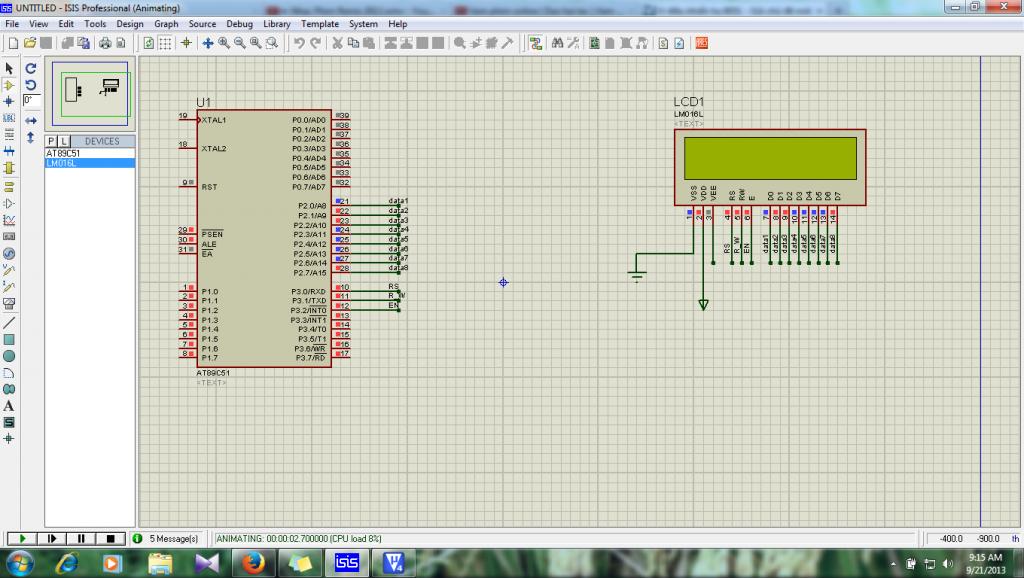Screen dimensions: 1024x578
Task: Open the Print icon in toolbar
Action: [x=104, y=43]
